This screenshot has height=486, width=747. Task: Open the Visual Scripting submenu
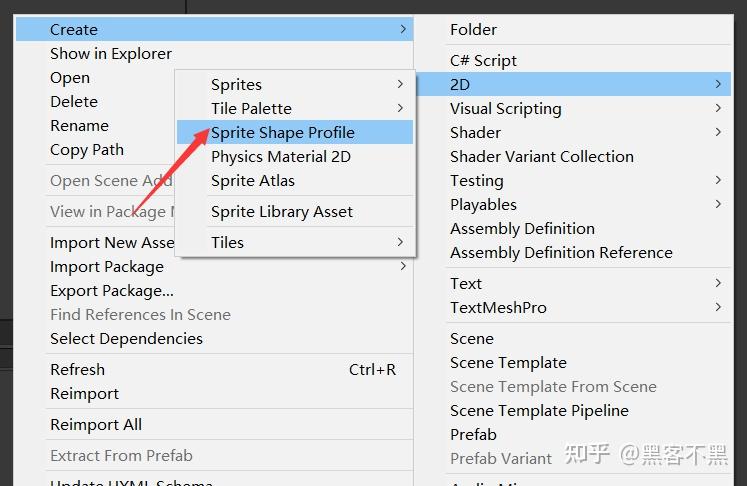click(x=506, y=108)
